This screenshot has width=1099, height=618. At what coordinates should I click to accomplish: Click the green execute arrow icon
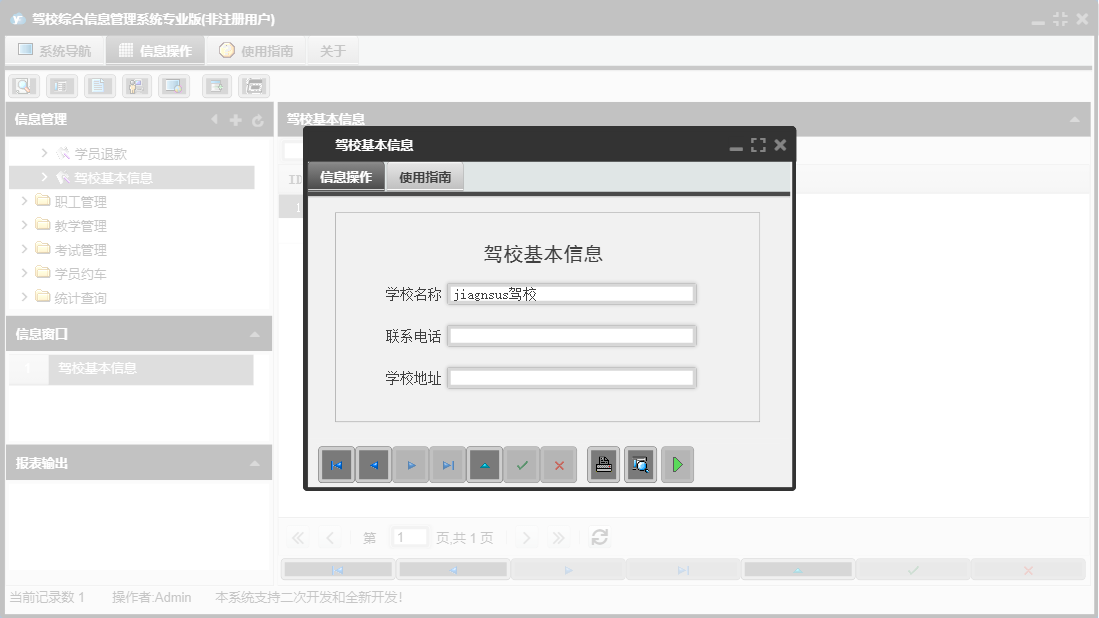(677, 464)
